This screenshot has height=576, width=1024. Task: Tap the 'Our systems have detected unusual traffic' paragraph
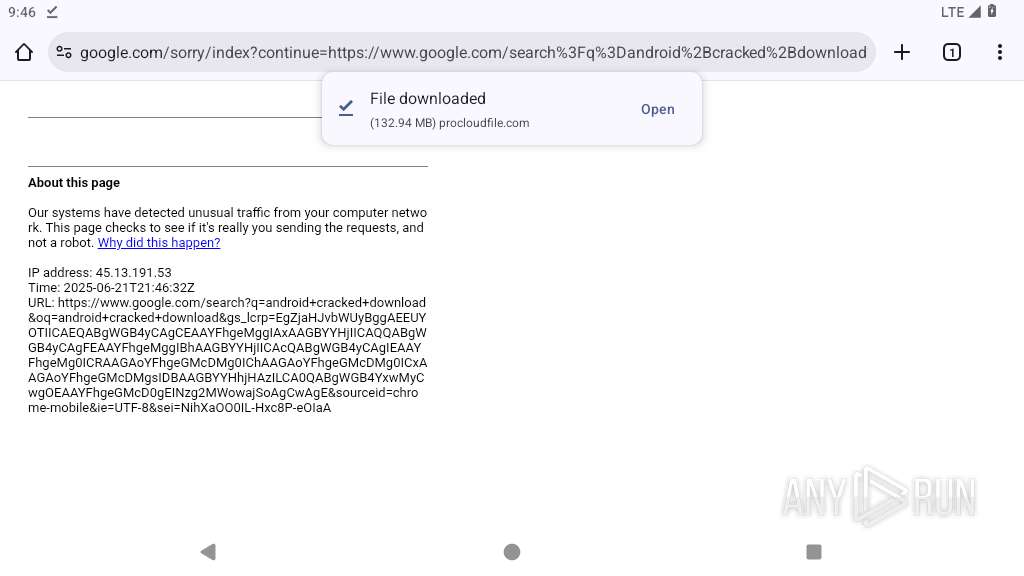pyautogui.click(x=227, y=227)
